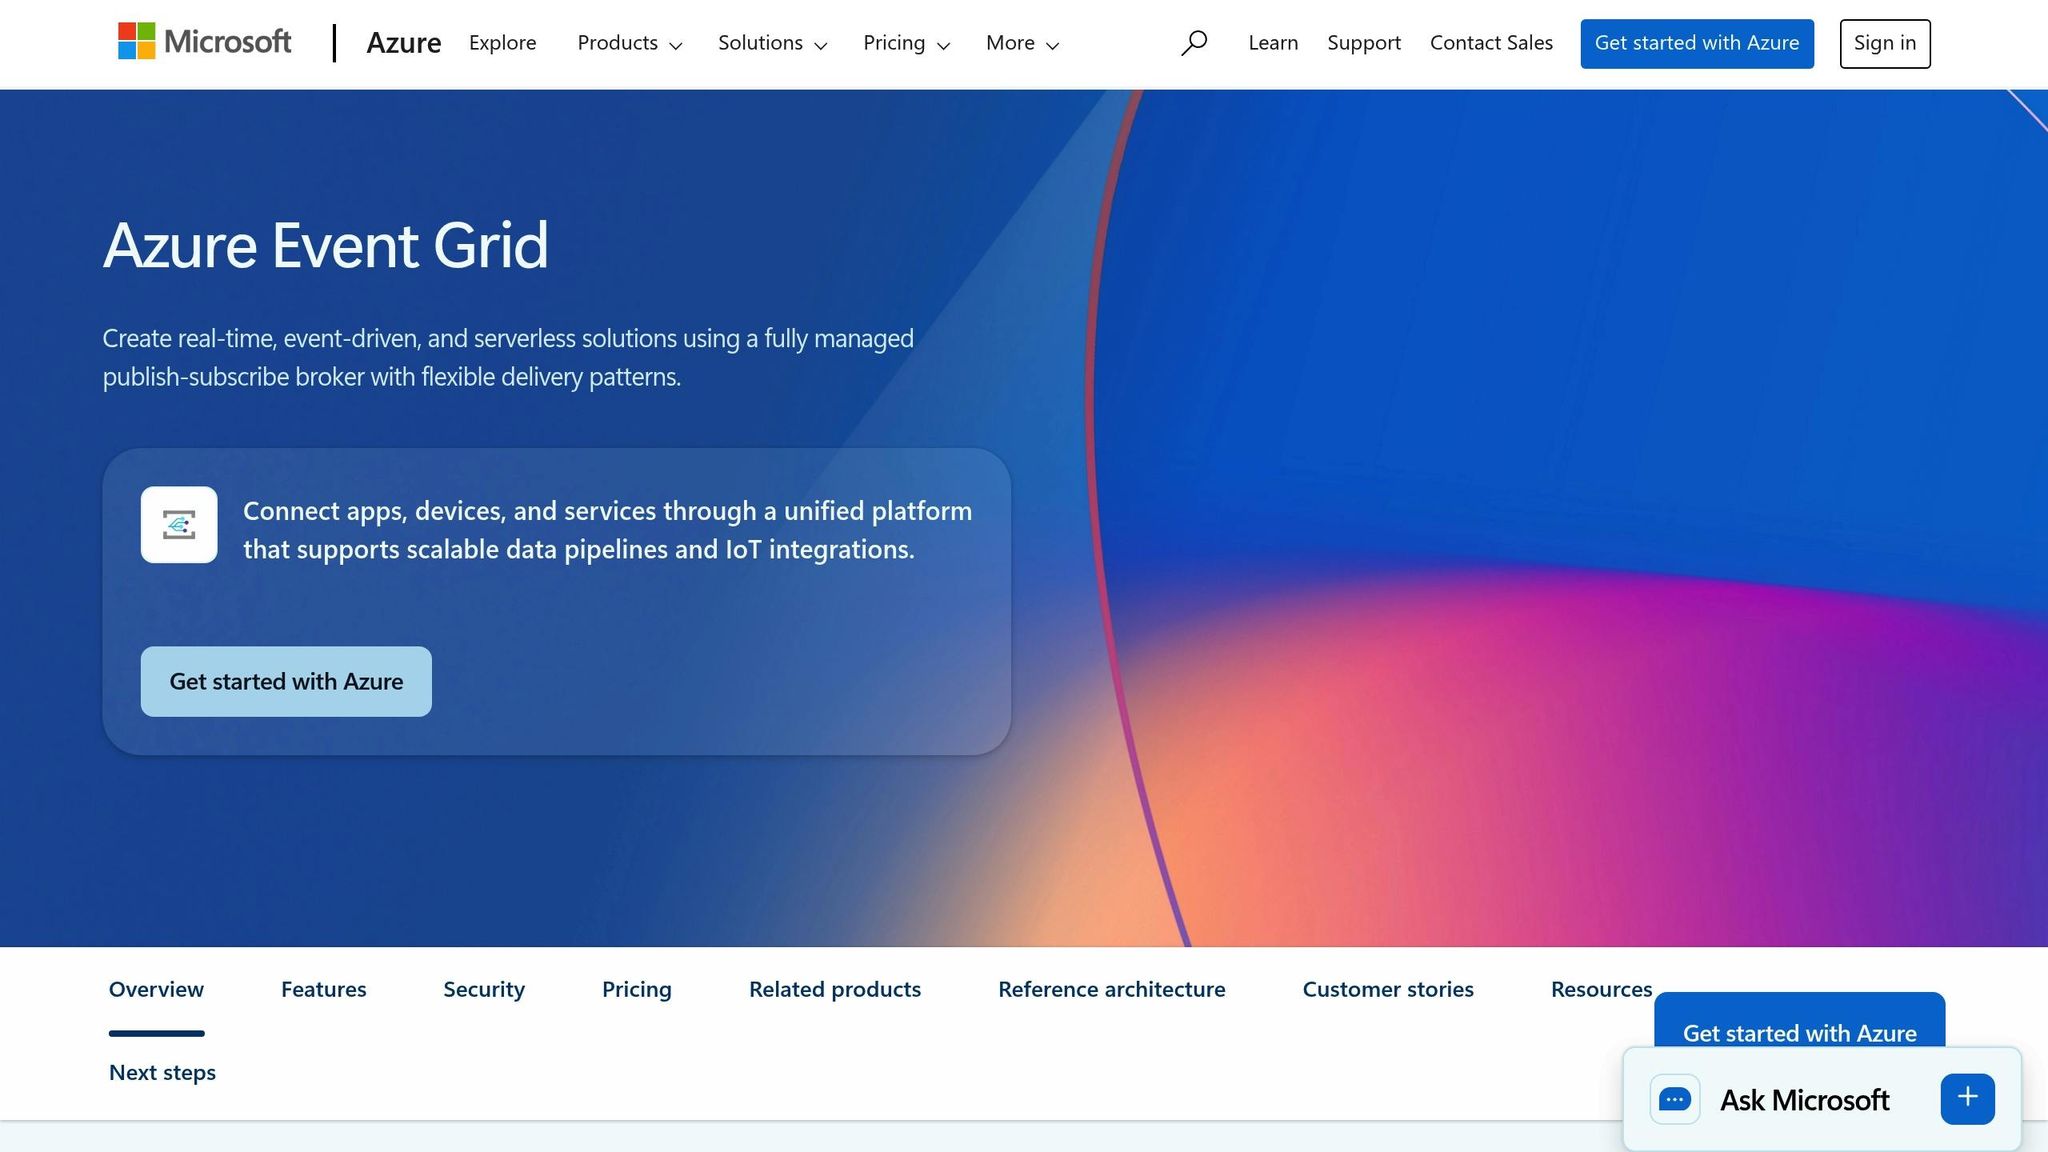
Task: Expand the Solutions dropdown
Action: (822, 45)
